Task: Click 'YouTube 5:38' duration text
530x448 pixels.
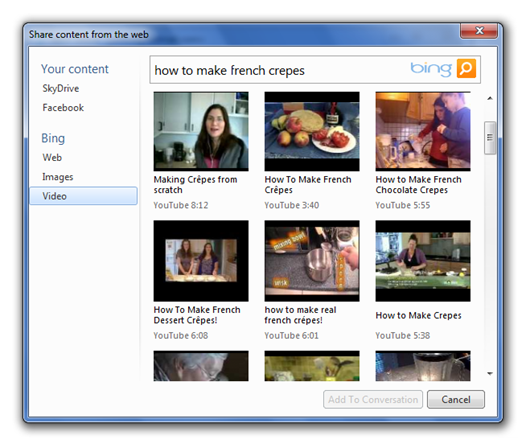Action: (403, 335)
